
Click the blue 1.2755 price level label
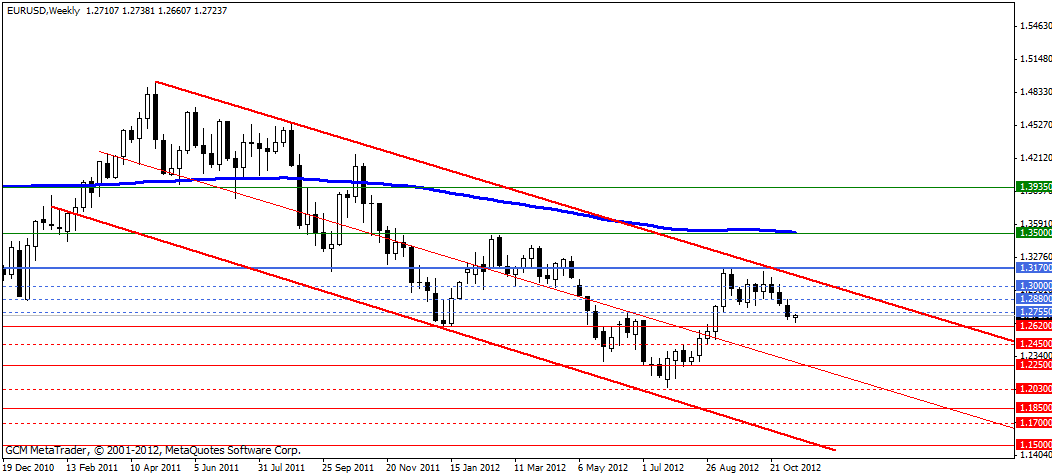pos(1035,312)
